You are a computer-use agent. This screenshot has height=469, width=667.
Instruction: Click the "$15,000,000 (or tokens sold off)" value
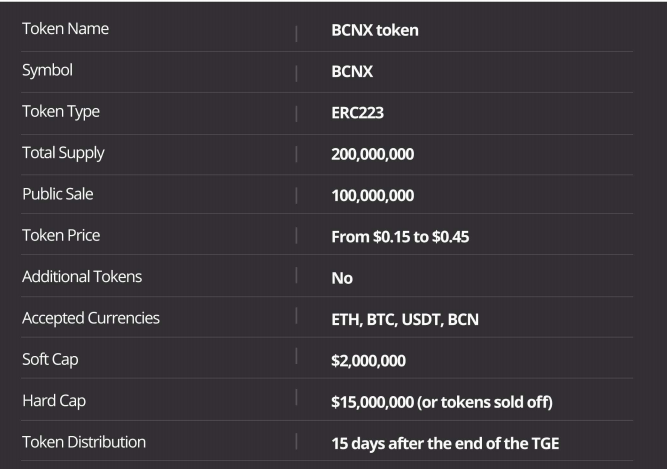click(442, 402)
